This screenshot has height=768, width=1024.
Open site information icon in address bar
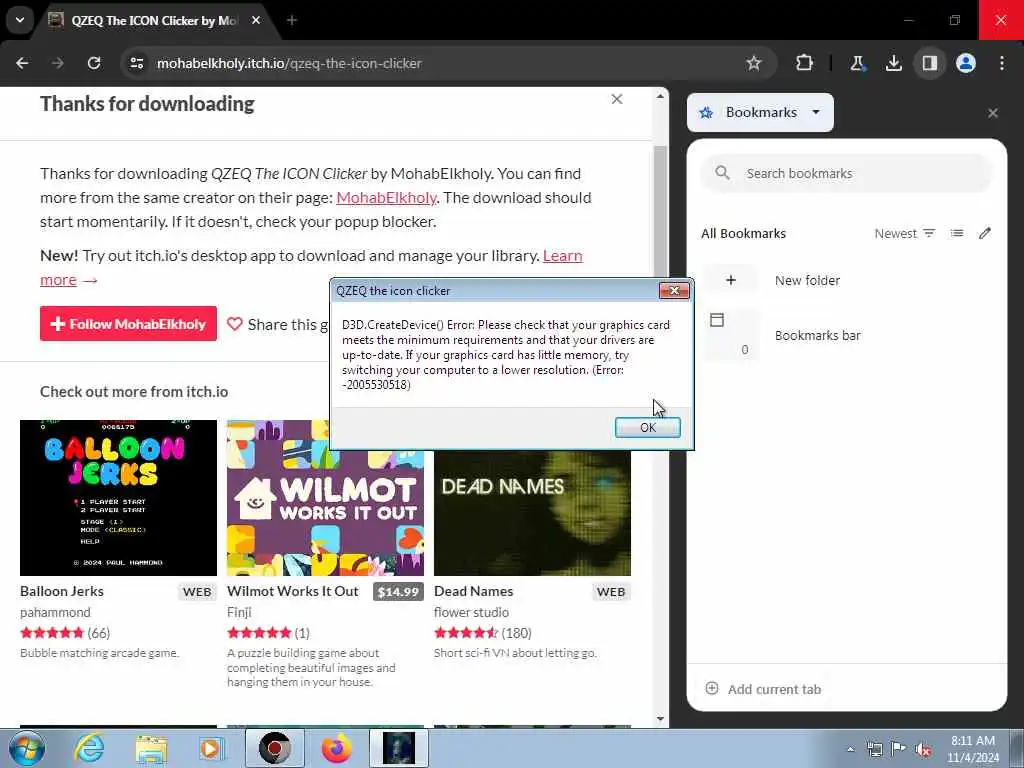136,63
